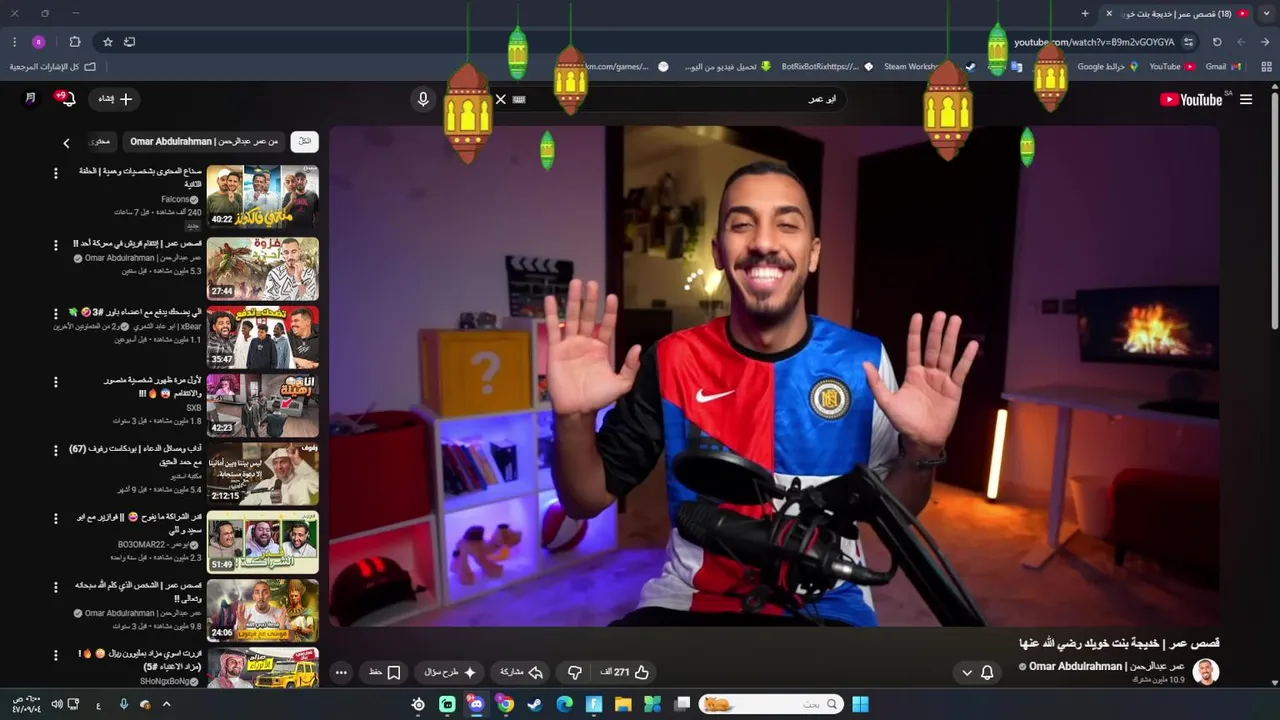Open options menu for podcast video
Viewport: 1280px width, 720px height.
[56, 450]
